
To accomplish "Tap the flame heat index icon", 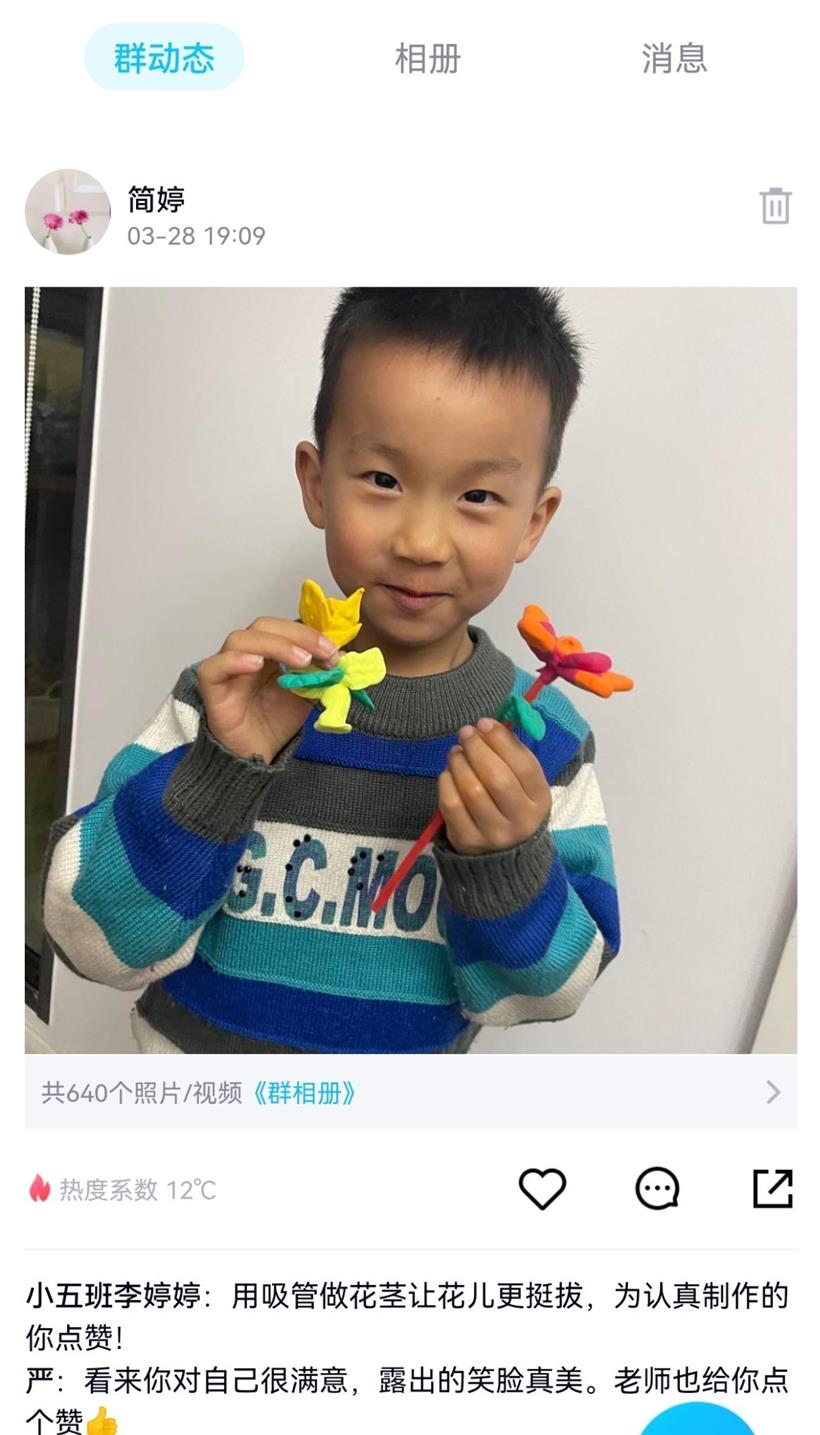I will tap(39, 1188).
